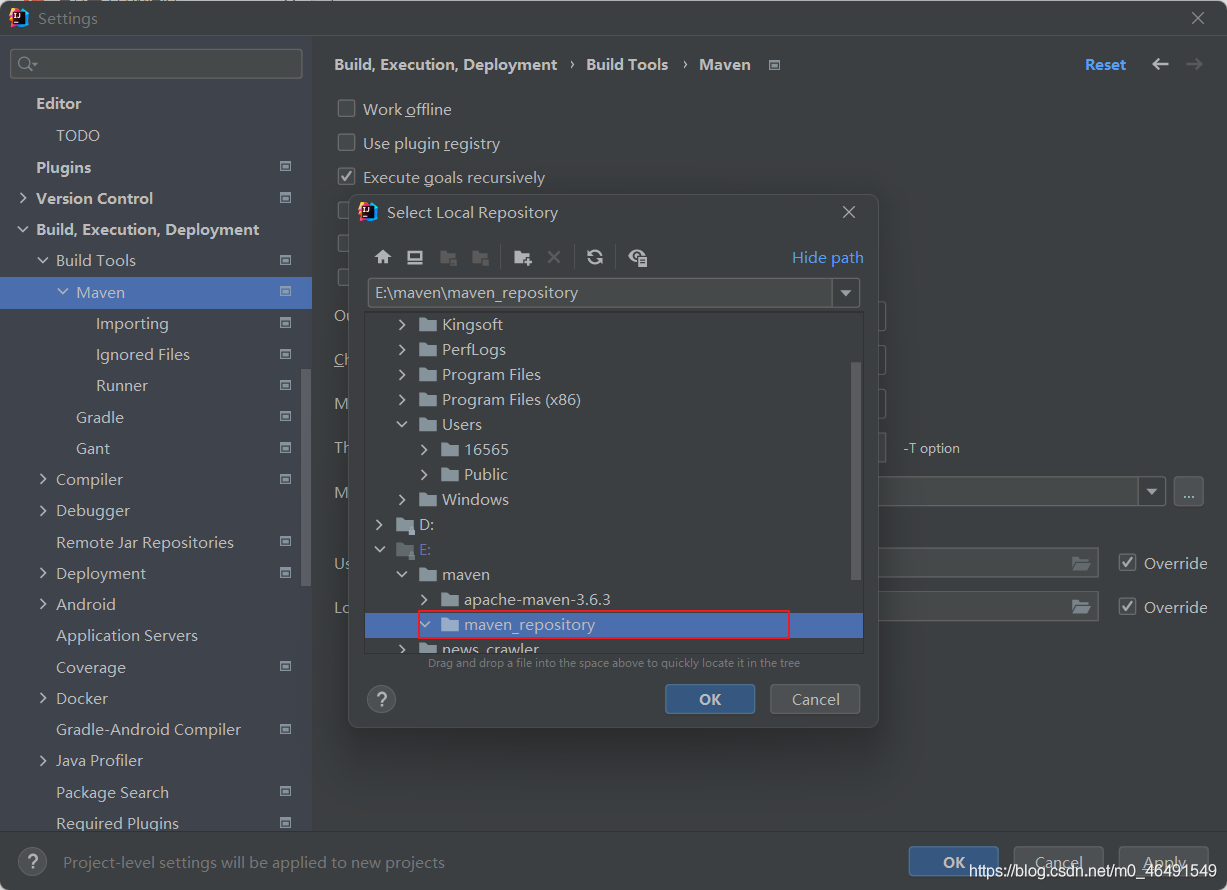Click project-level icon on Package Search row

click(285, 792)
